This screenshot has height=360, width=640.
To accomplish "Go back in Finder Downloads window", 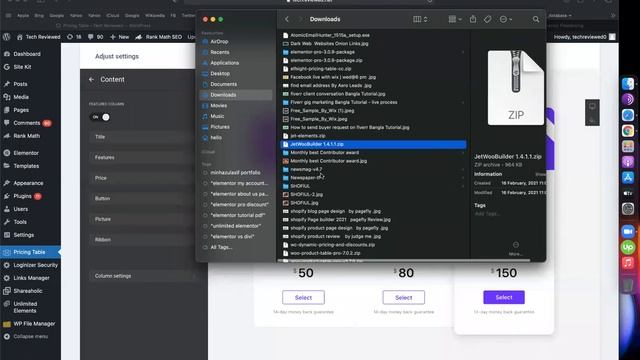I will (x=287, y=19).
